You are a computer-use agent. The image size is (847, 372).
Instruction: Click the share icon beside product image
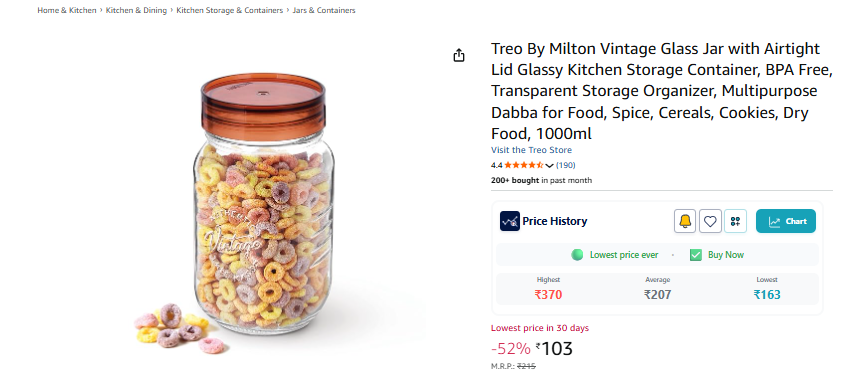(459, 55)
